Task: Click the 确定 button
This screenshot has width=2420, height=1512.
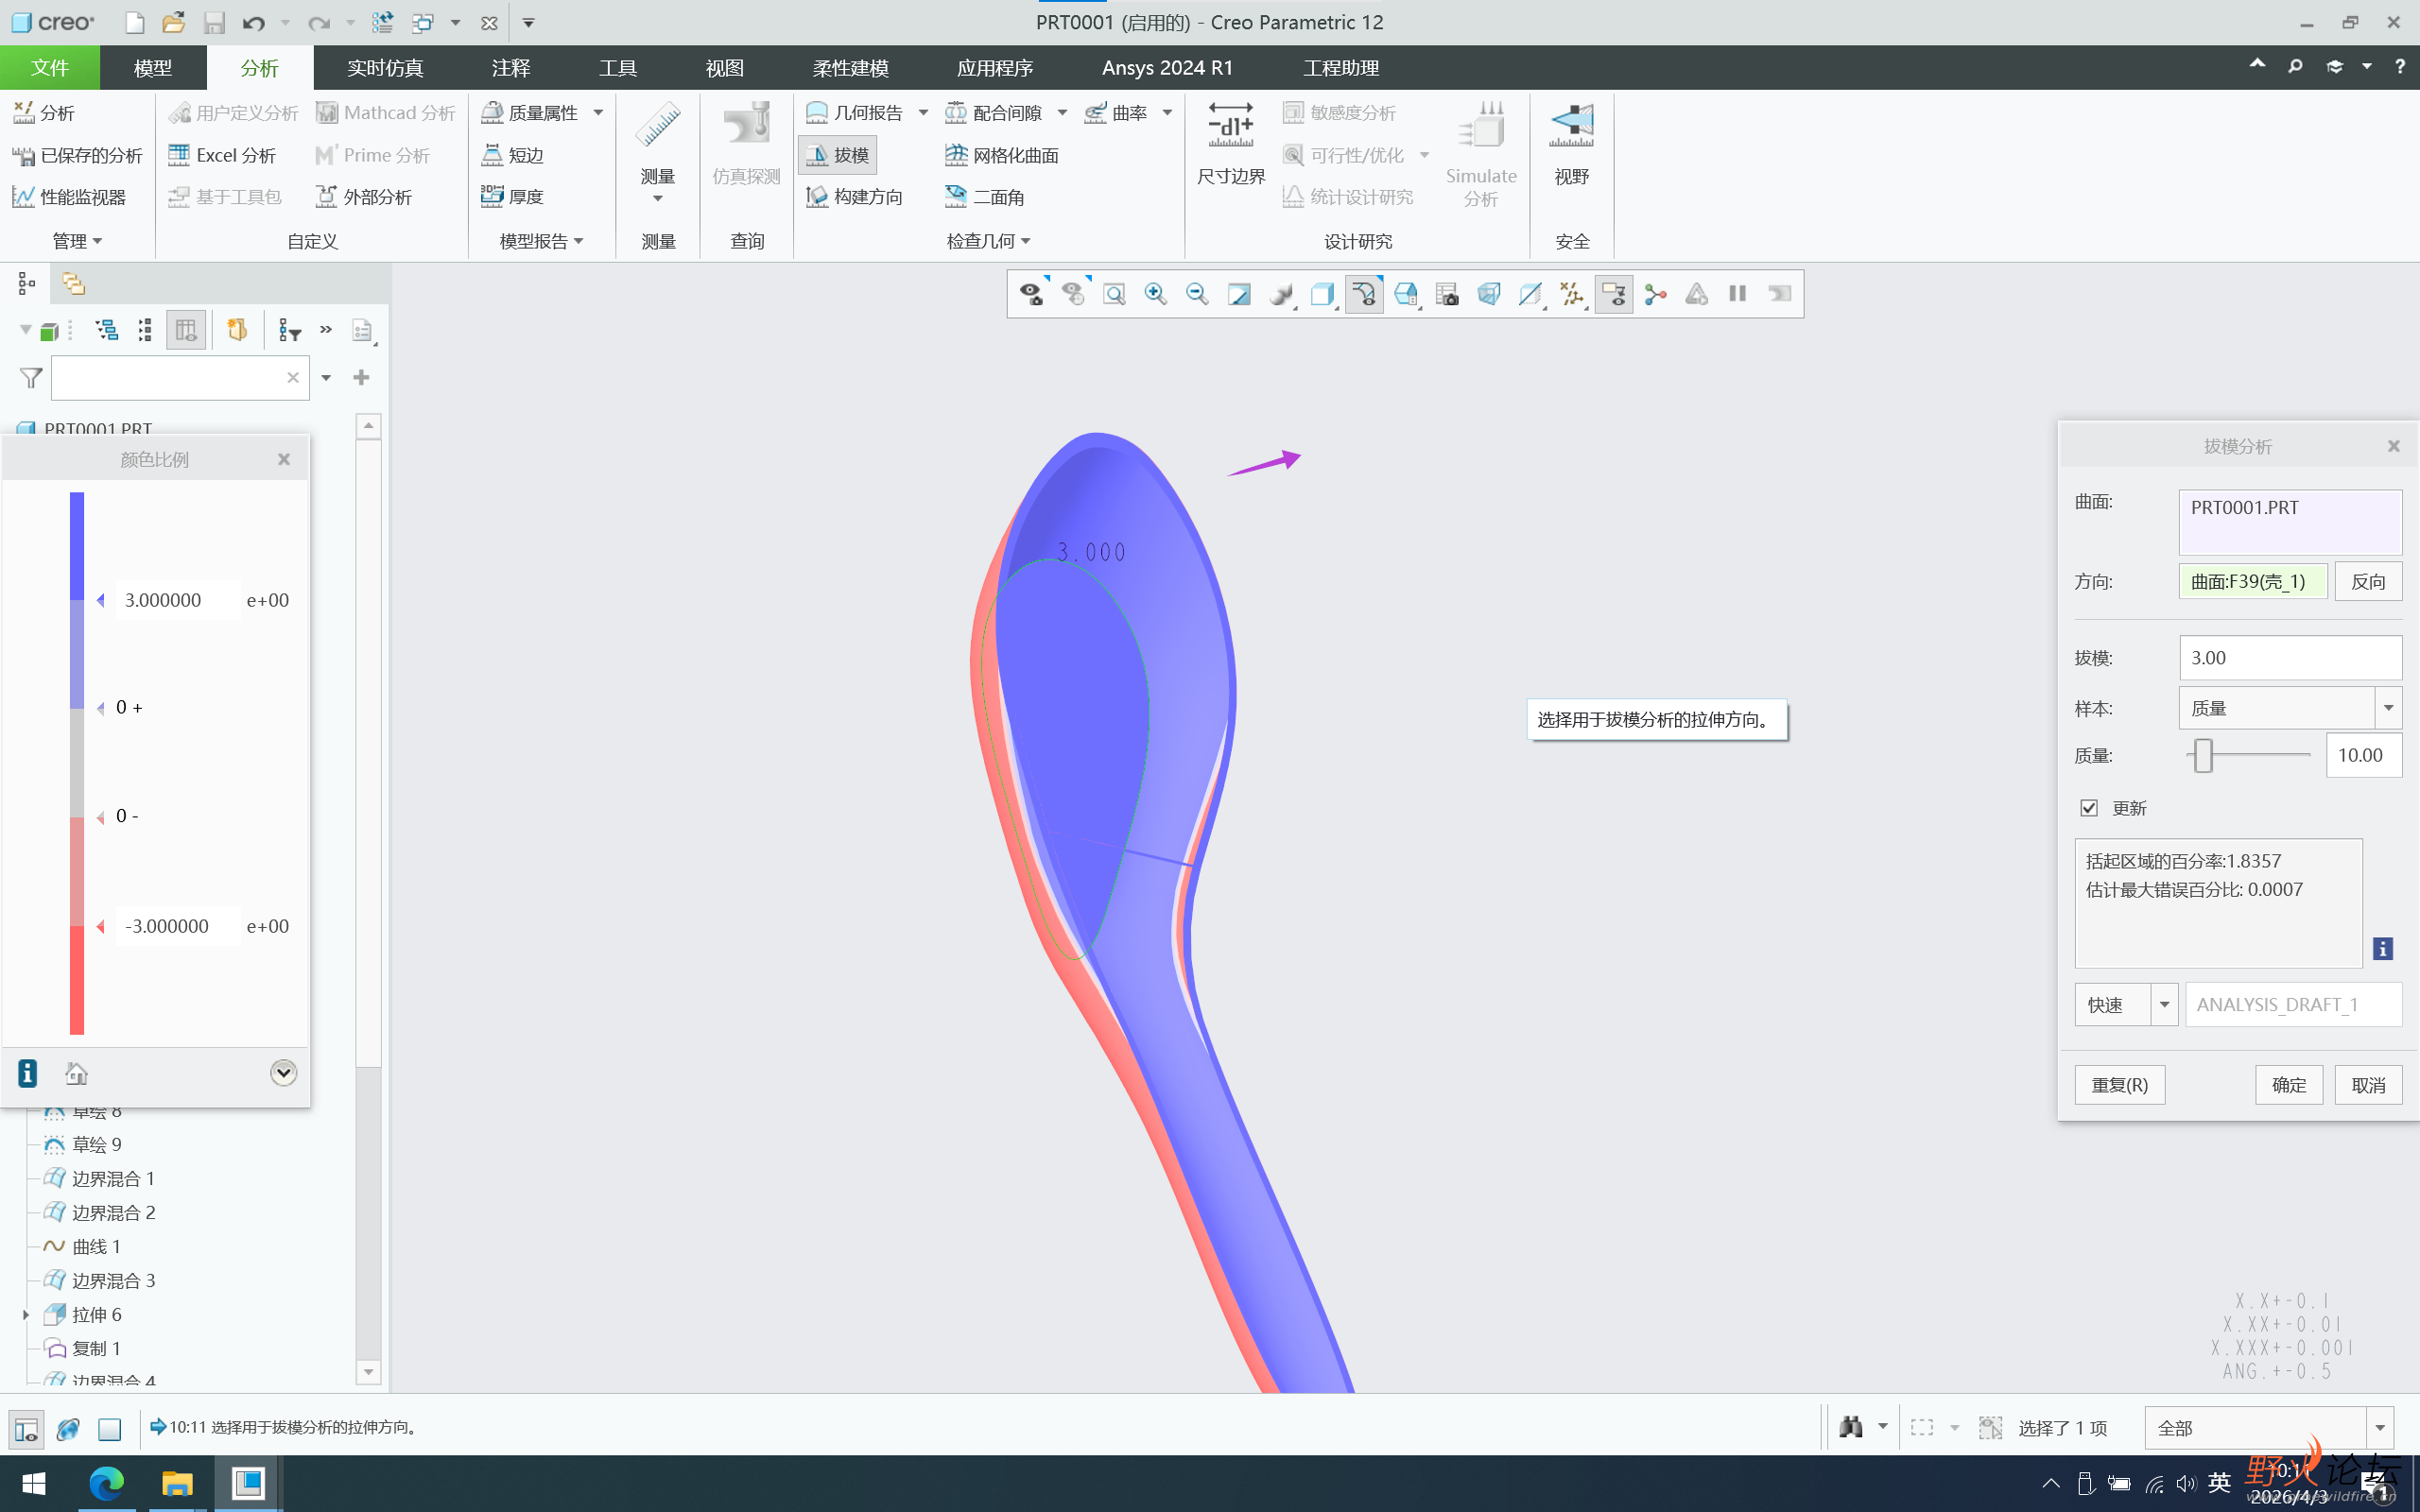Action: tap(2289, 1085)
